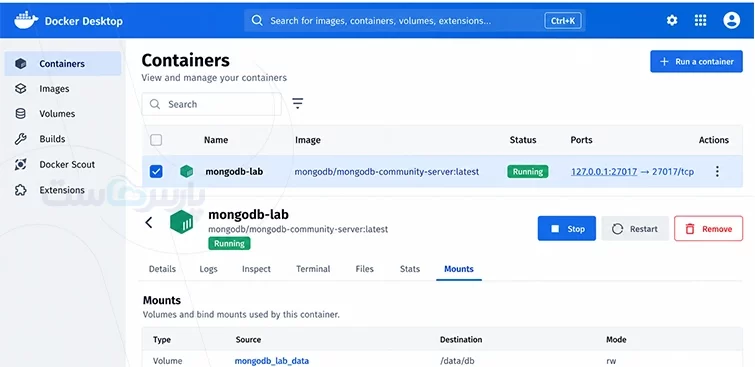
Task: Select the Mounts tab
Action: (x=459, y=269)
